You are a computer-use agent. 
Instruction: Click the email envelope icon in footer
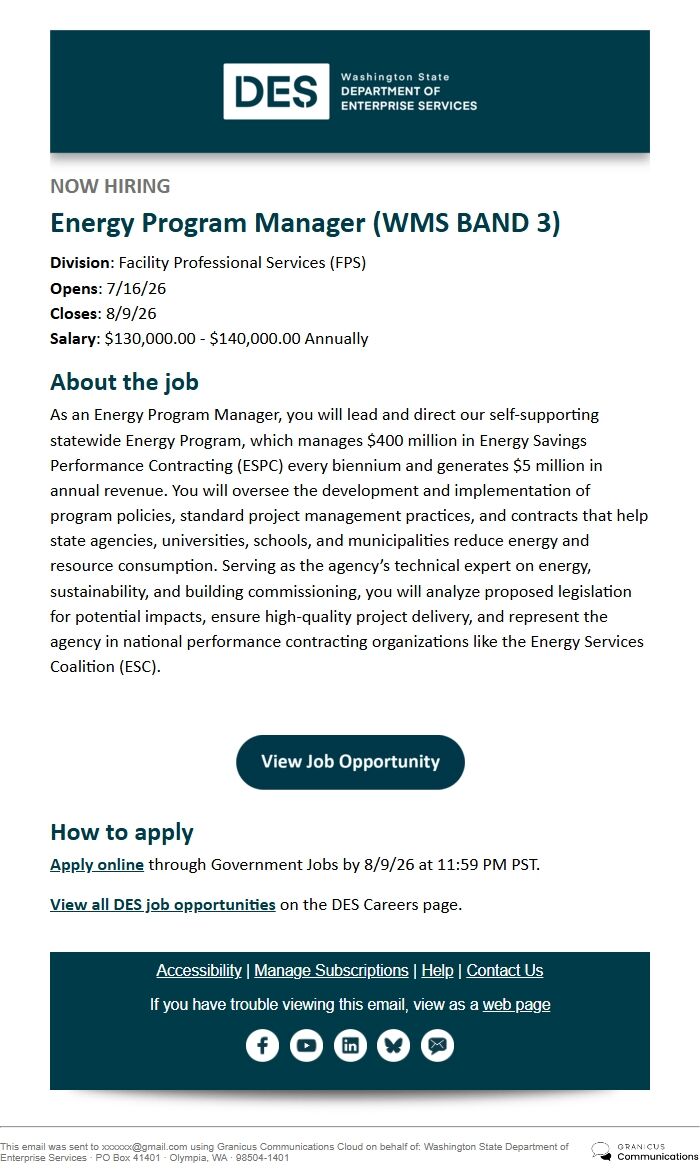tap(438, 1046)
